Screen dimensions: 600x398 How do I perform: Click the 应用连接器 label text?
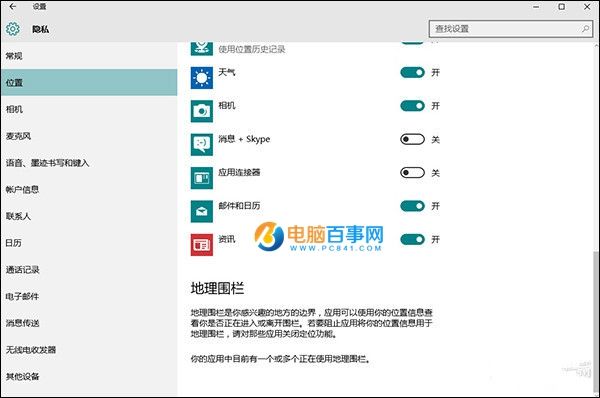point(239,172)
